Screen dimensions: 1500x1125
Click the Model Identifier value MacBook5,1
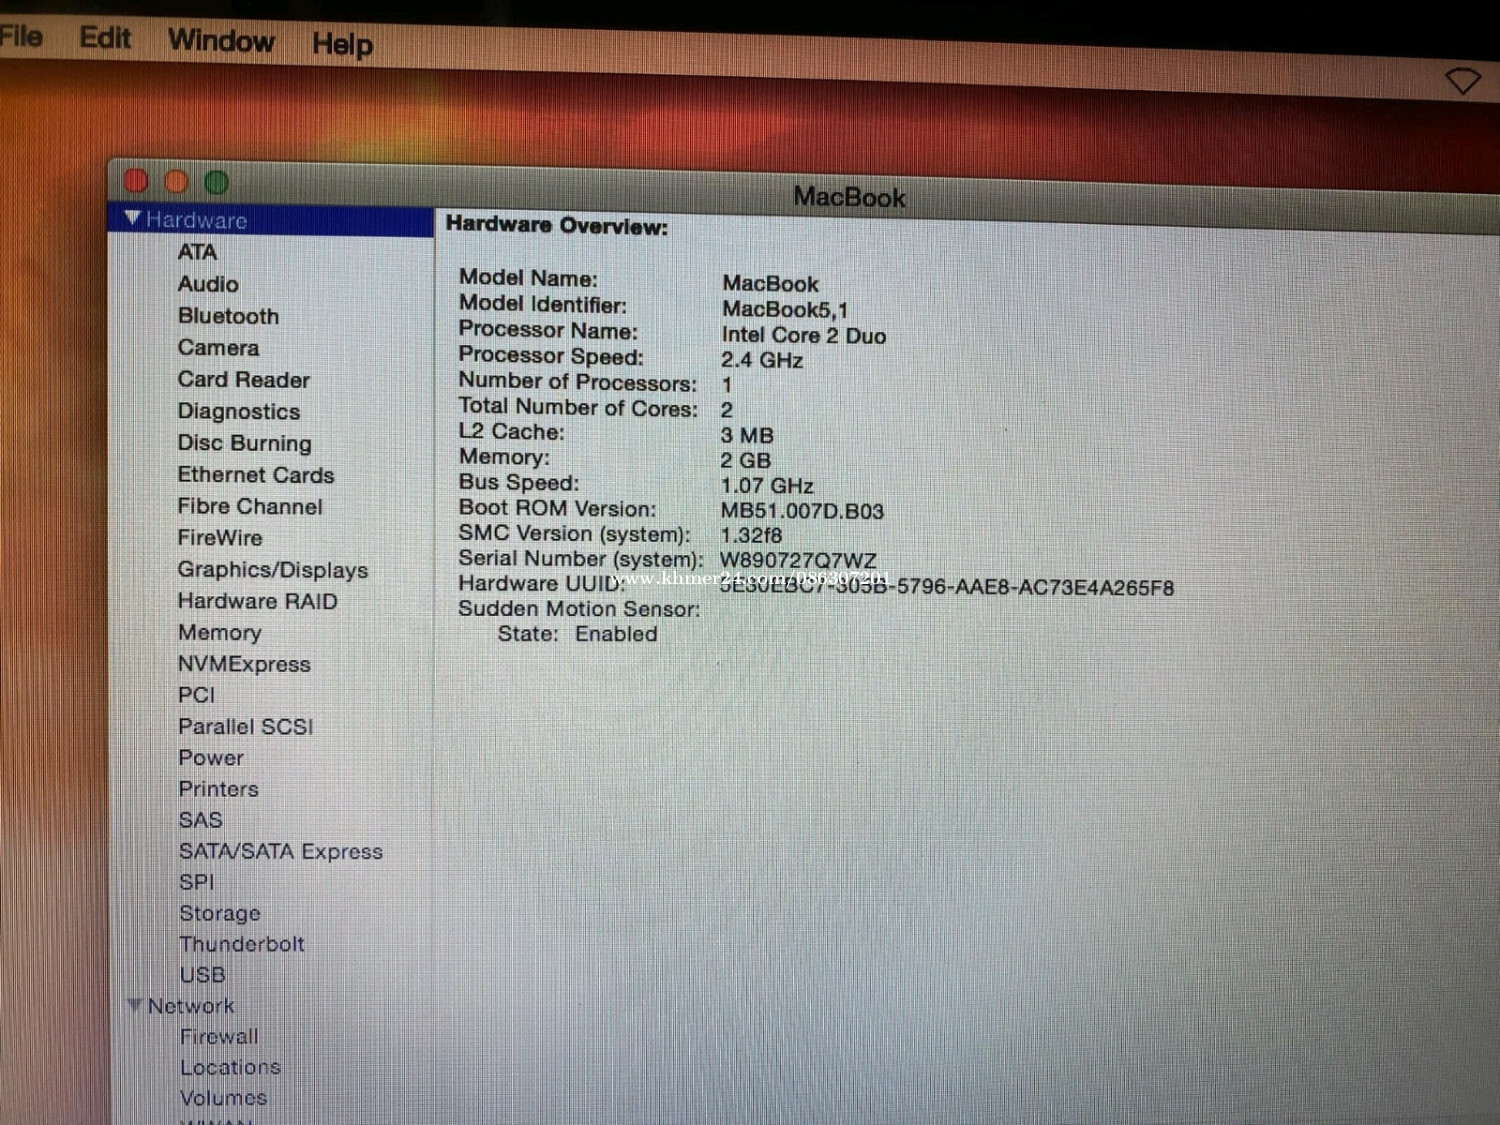click(785, 310)
